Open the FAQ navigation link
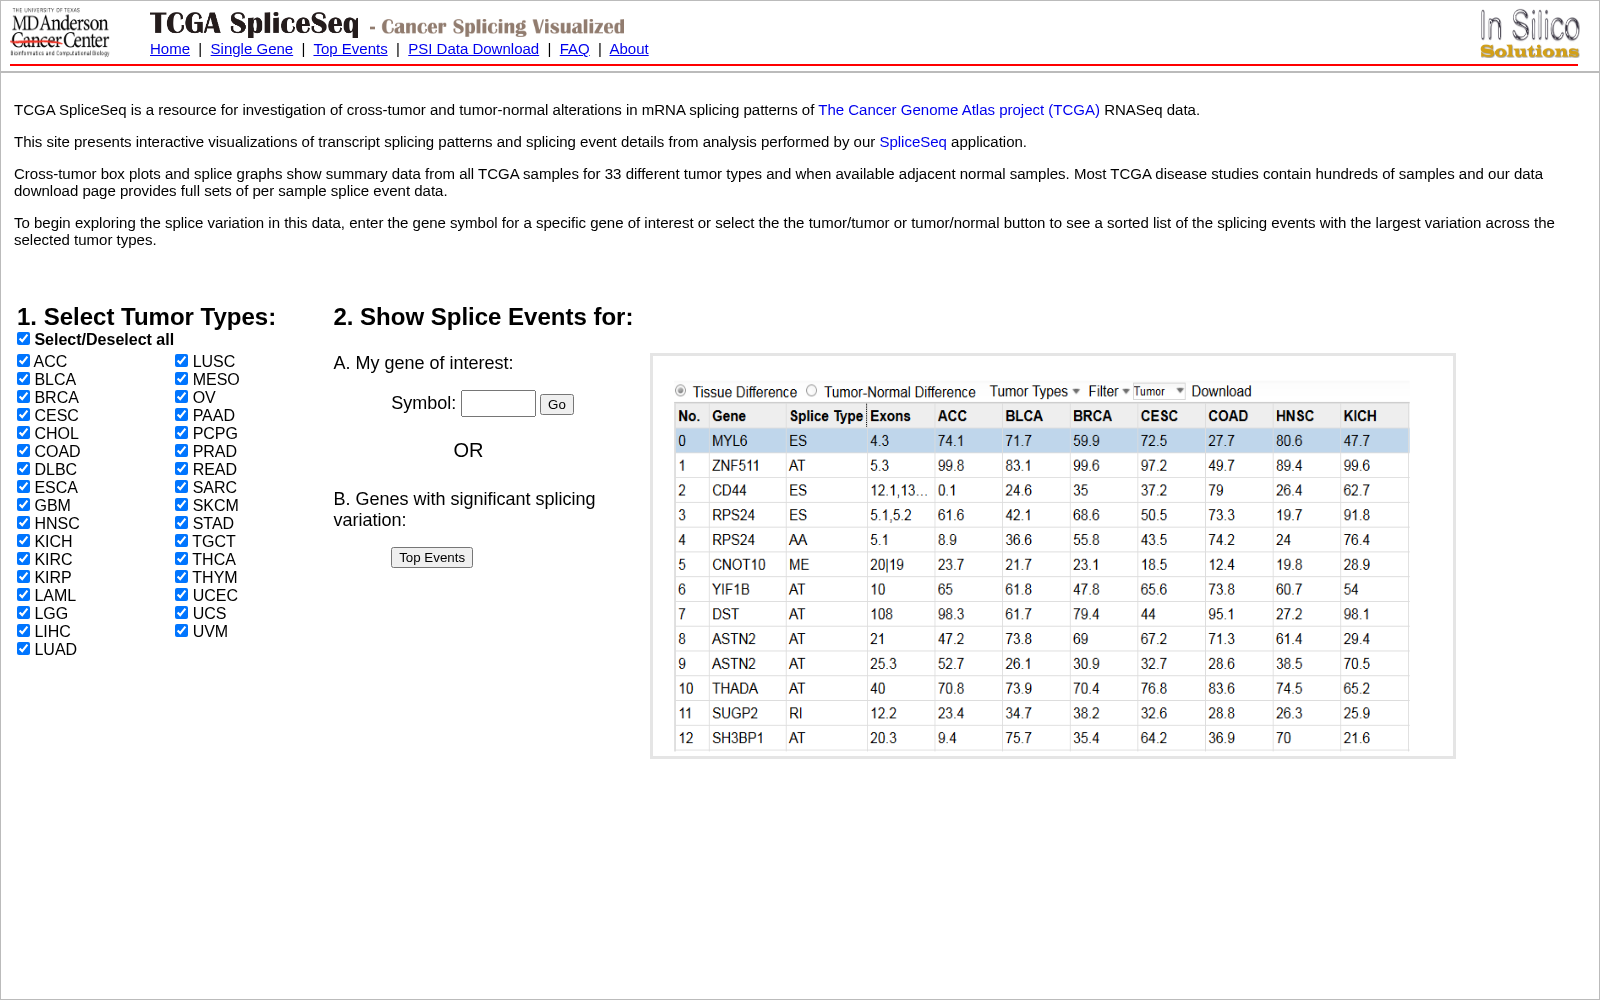Screen dimensions: 1600x1000 coord(574,49)
